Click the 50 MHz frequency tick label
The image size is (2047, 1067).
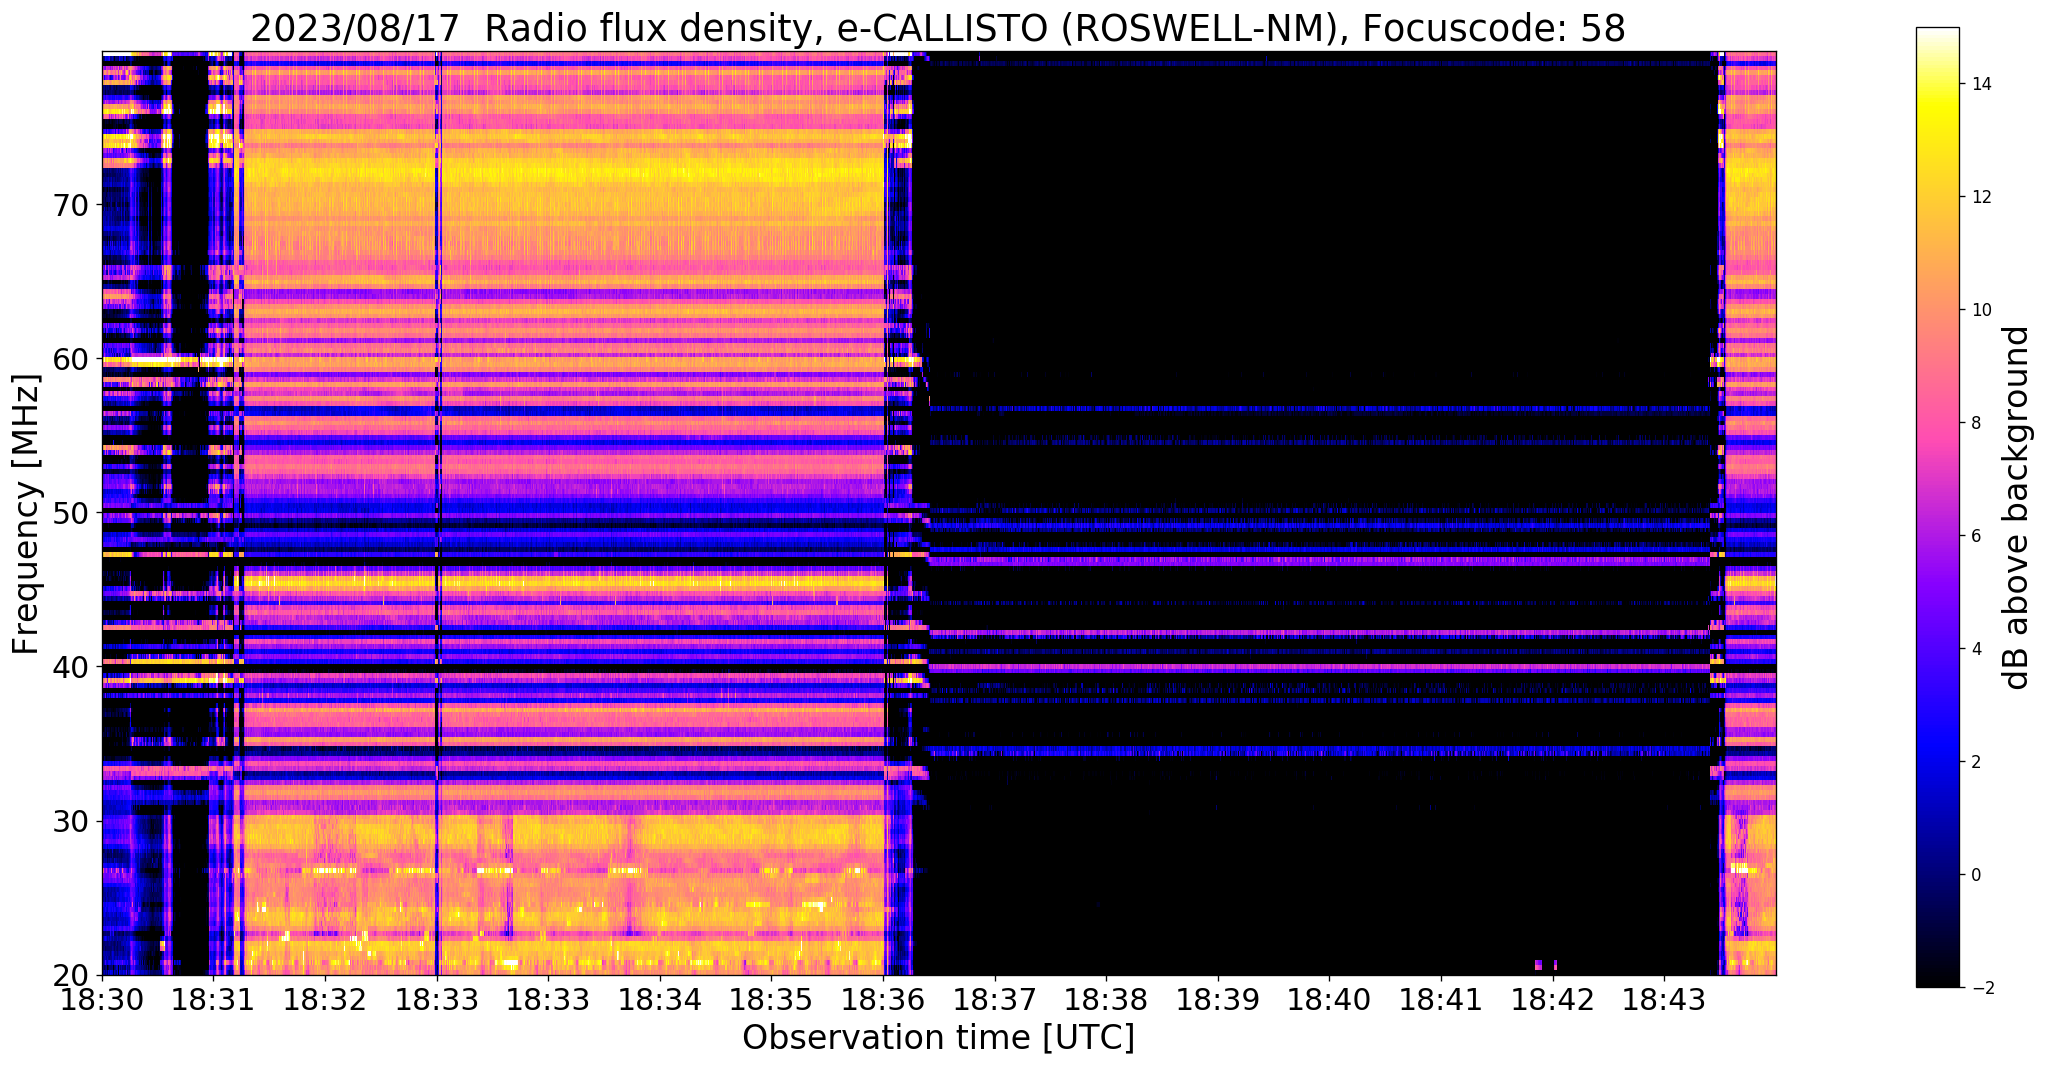click(x=70, y=513)
